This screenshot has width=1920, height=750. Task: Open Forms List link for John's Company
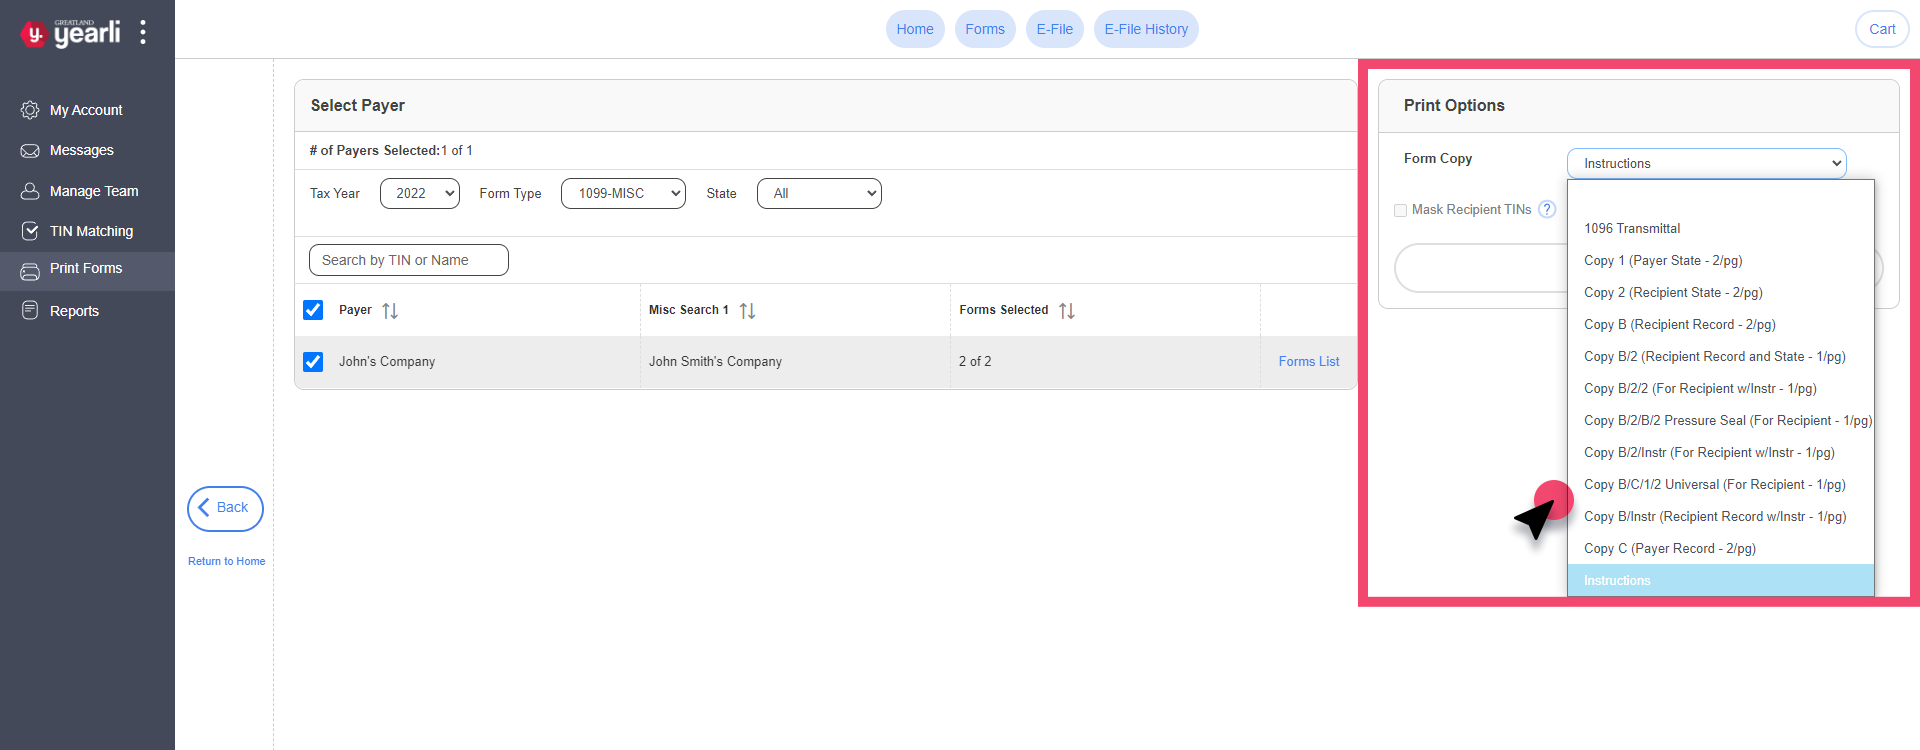point(1308,362)
